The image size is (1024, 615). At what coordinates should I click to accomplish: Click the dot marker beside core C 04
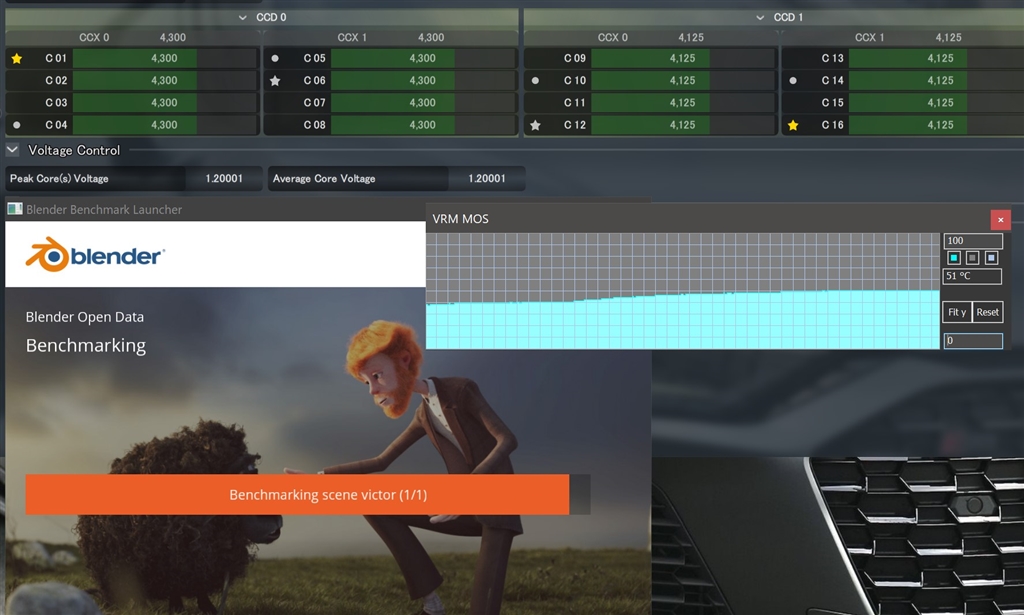click(x=17, y=125)
